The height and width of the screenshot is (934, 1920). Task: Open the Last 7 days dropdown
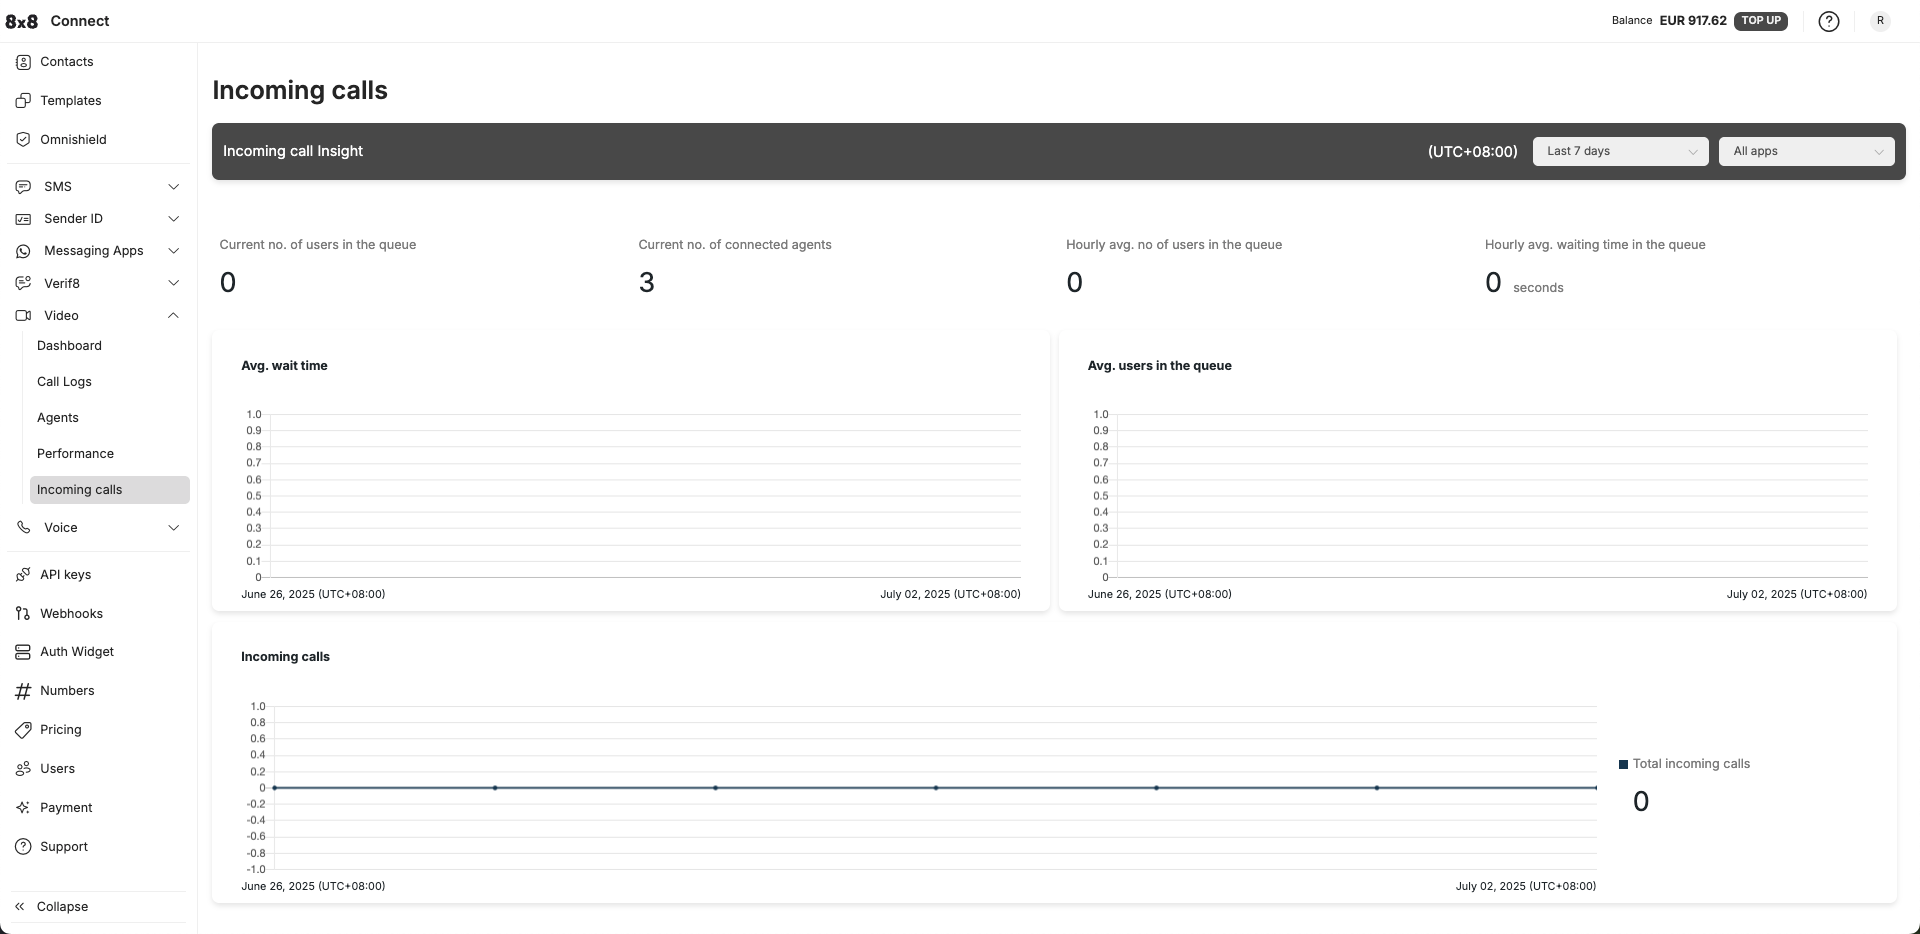tap(1620, 152)
